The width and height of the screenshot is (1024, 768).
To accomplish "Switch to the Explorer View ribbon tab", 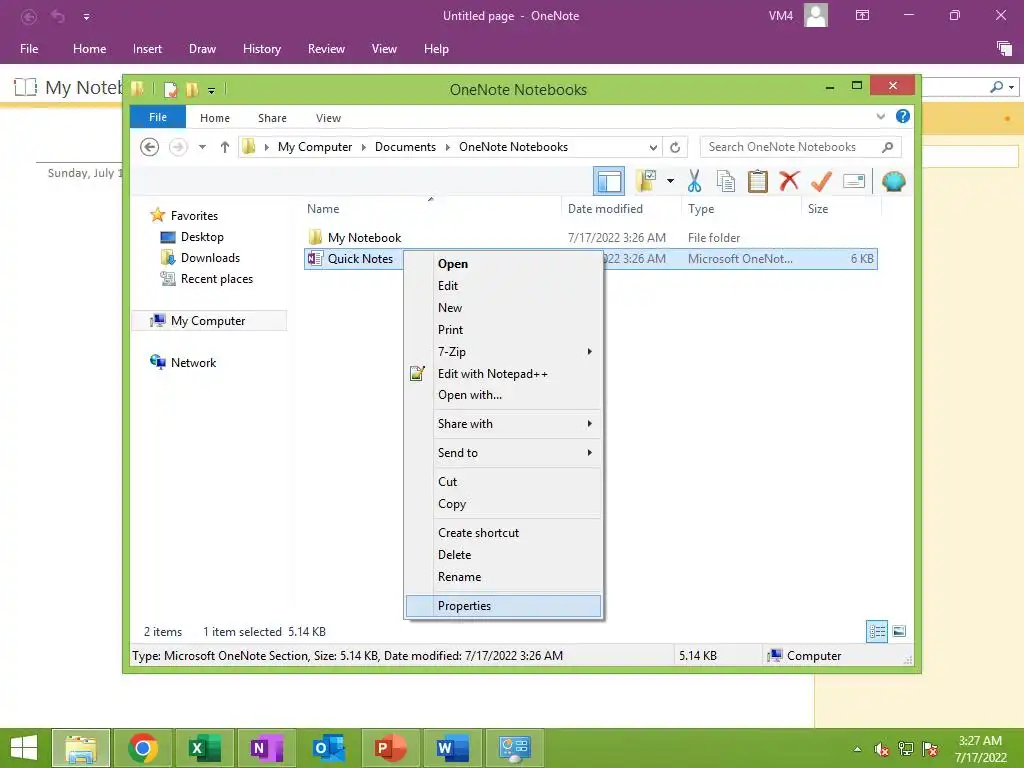I will [328, 118].
